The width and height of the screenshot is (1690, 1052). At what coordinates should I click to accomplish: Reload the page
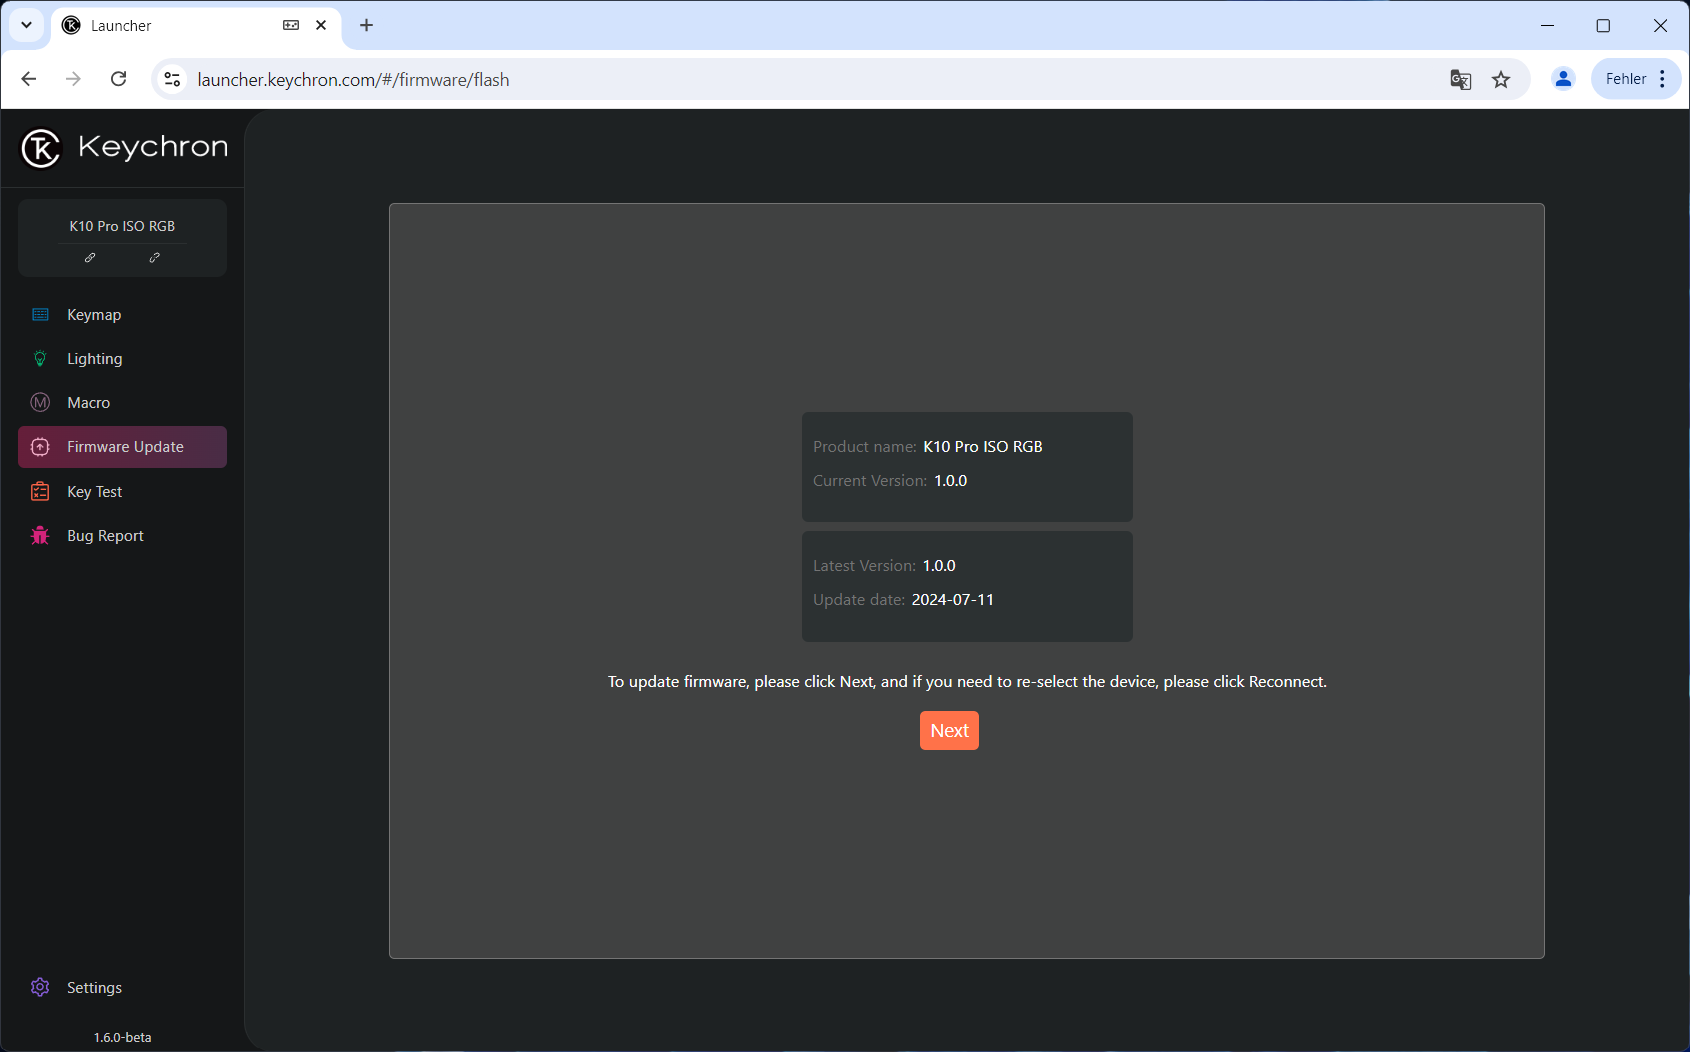click(x=118, y=79)
